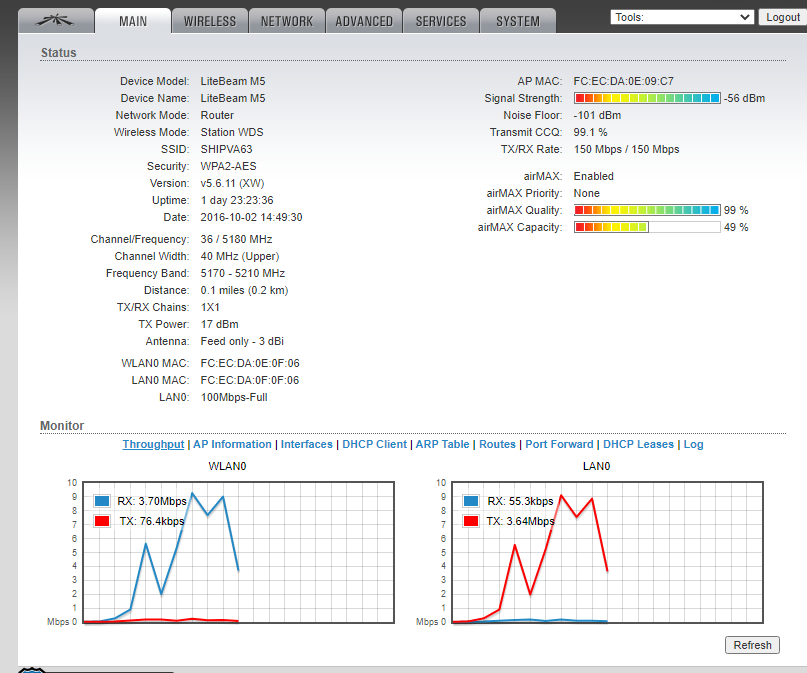The image size is (807, 673).
Task: Click the Antenna value Feed only - 3 dBi
Action: [x=242, y=341]
